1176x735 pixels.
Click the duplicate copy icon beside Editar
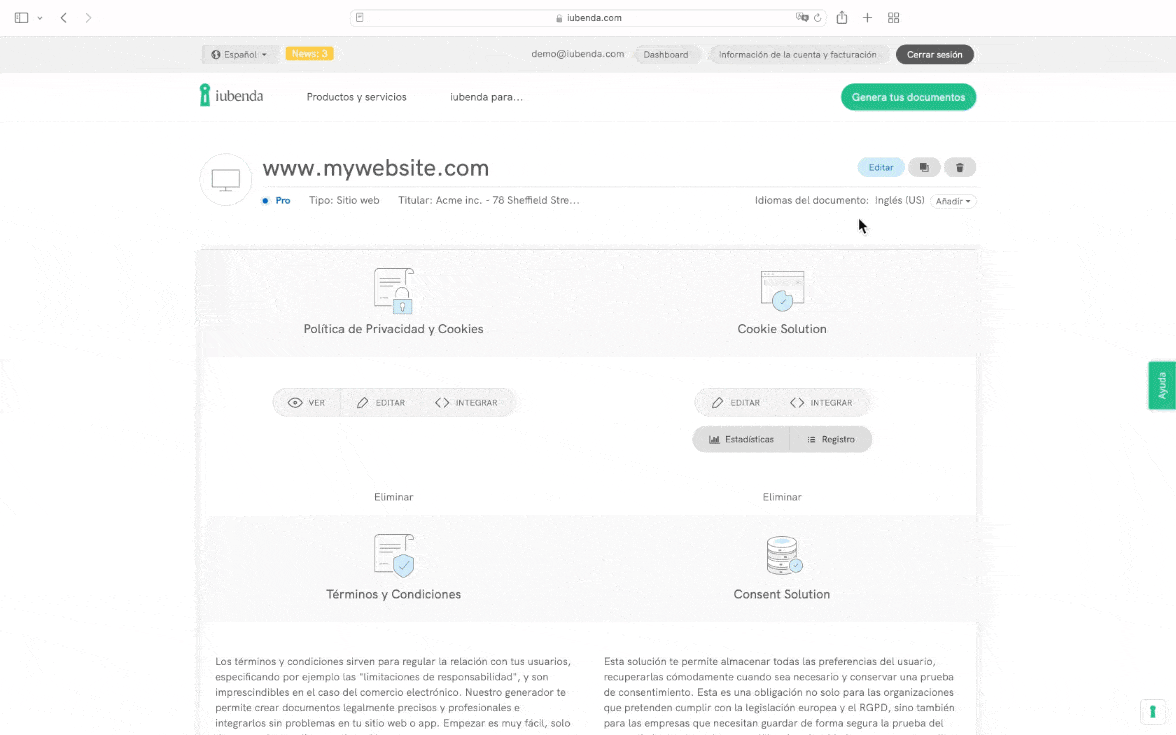(924, 168)
